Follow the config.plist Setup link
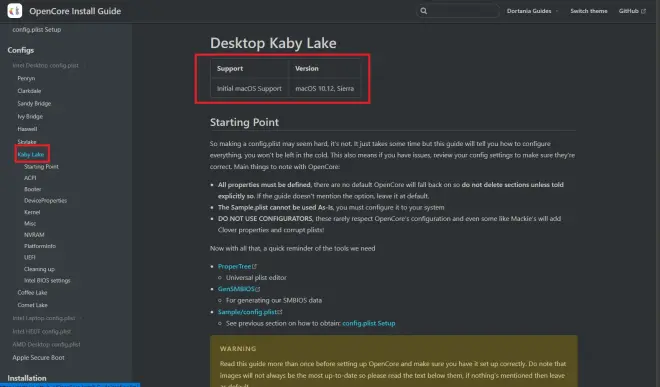Image resolution: width=660 pixels, height=387 pixels. click(x=369, y=323)
